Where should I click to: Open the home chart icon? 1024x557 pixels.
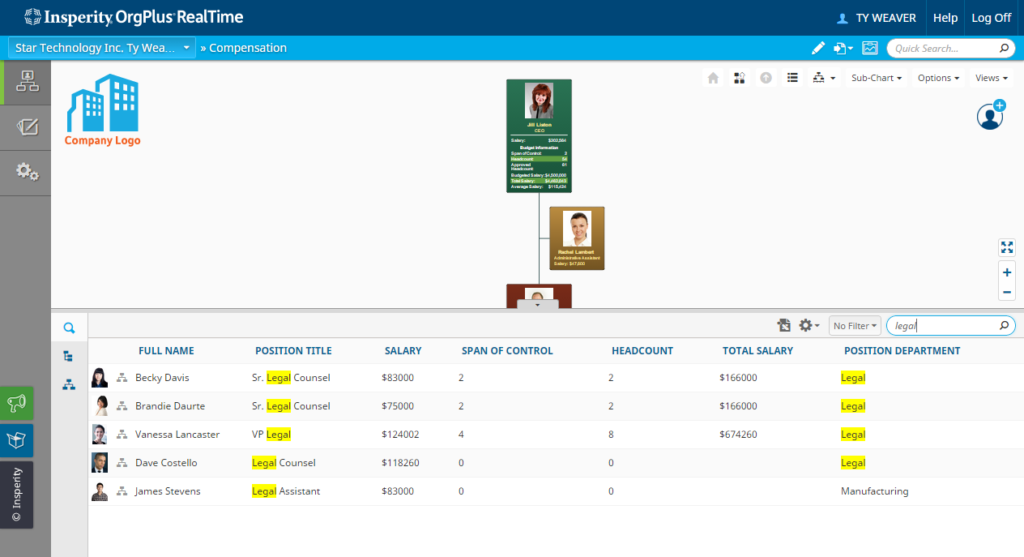tap(713, 78)
